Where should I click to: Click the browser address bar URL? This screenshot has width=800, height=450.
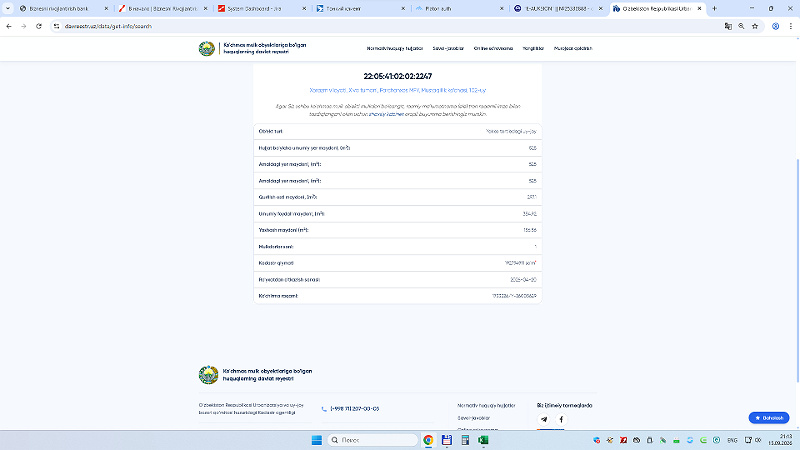[108, 26]
